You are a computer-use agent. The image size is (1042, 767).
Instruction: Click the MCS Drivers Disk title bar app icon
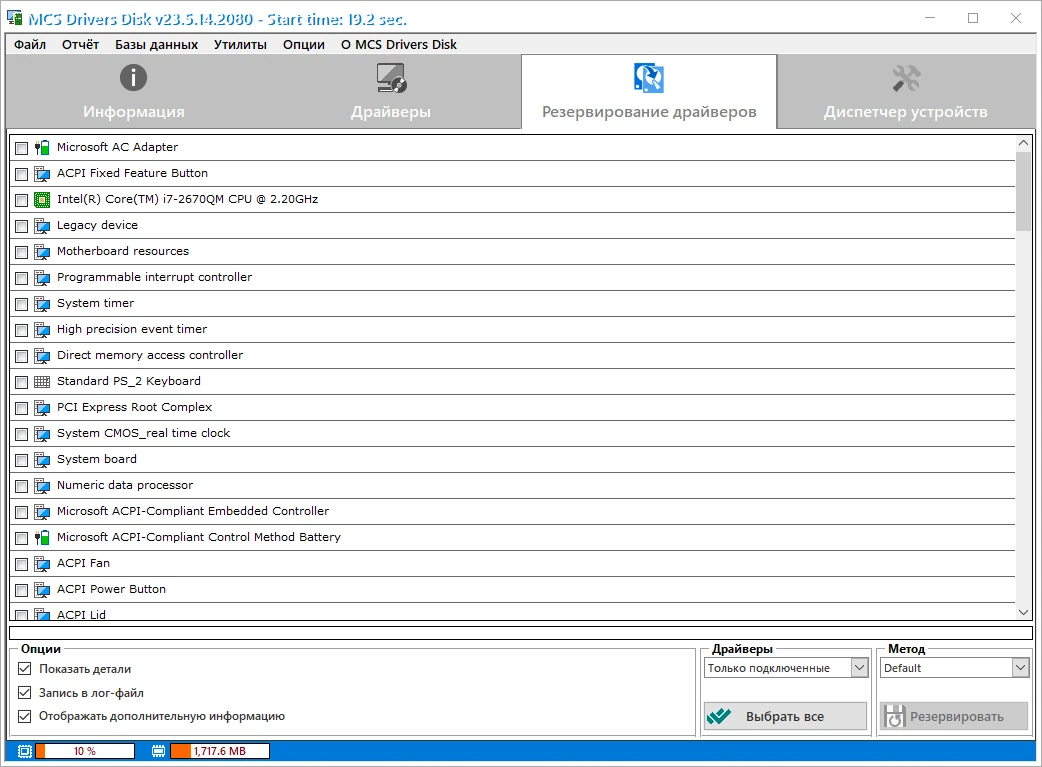point(15,17)
